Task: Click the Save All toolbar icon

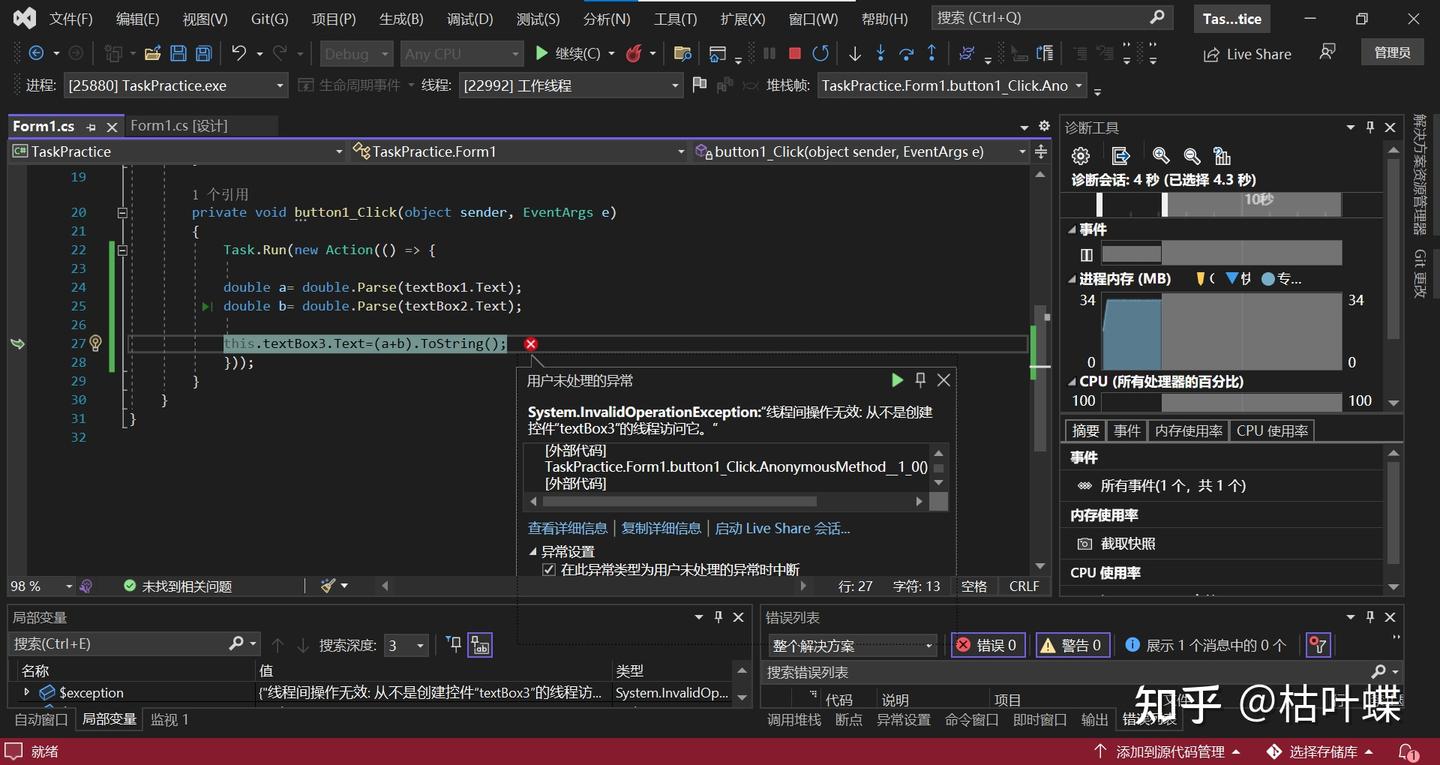Action: point(203,54)
